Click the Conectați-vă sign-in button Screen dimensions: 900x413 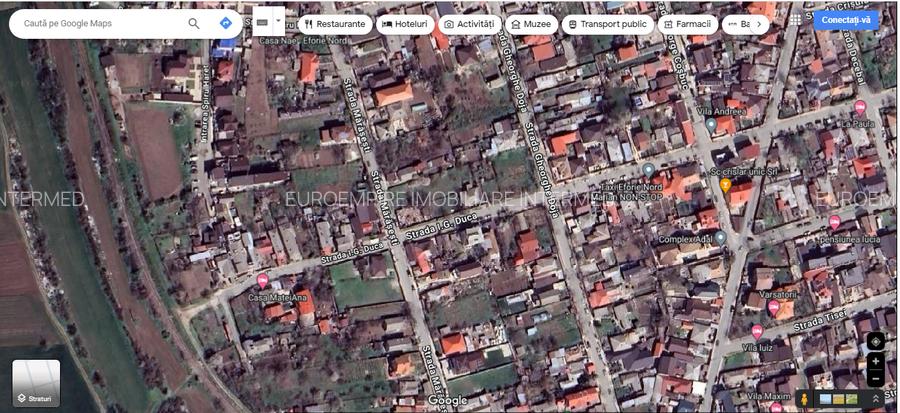pos(846,20)
